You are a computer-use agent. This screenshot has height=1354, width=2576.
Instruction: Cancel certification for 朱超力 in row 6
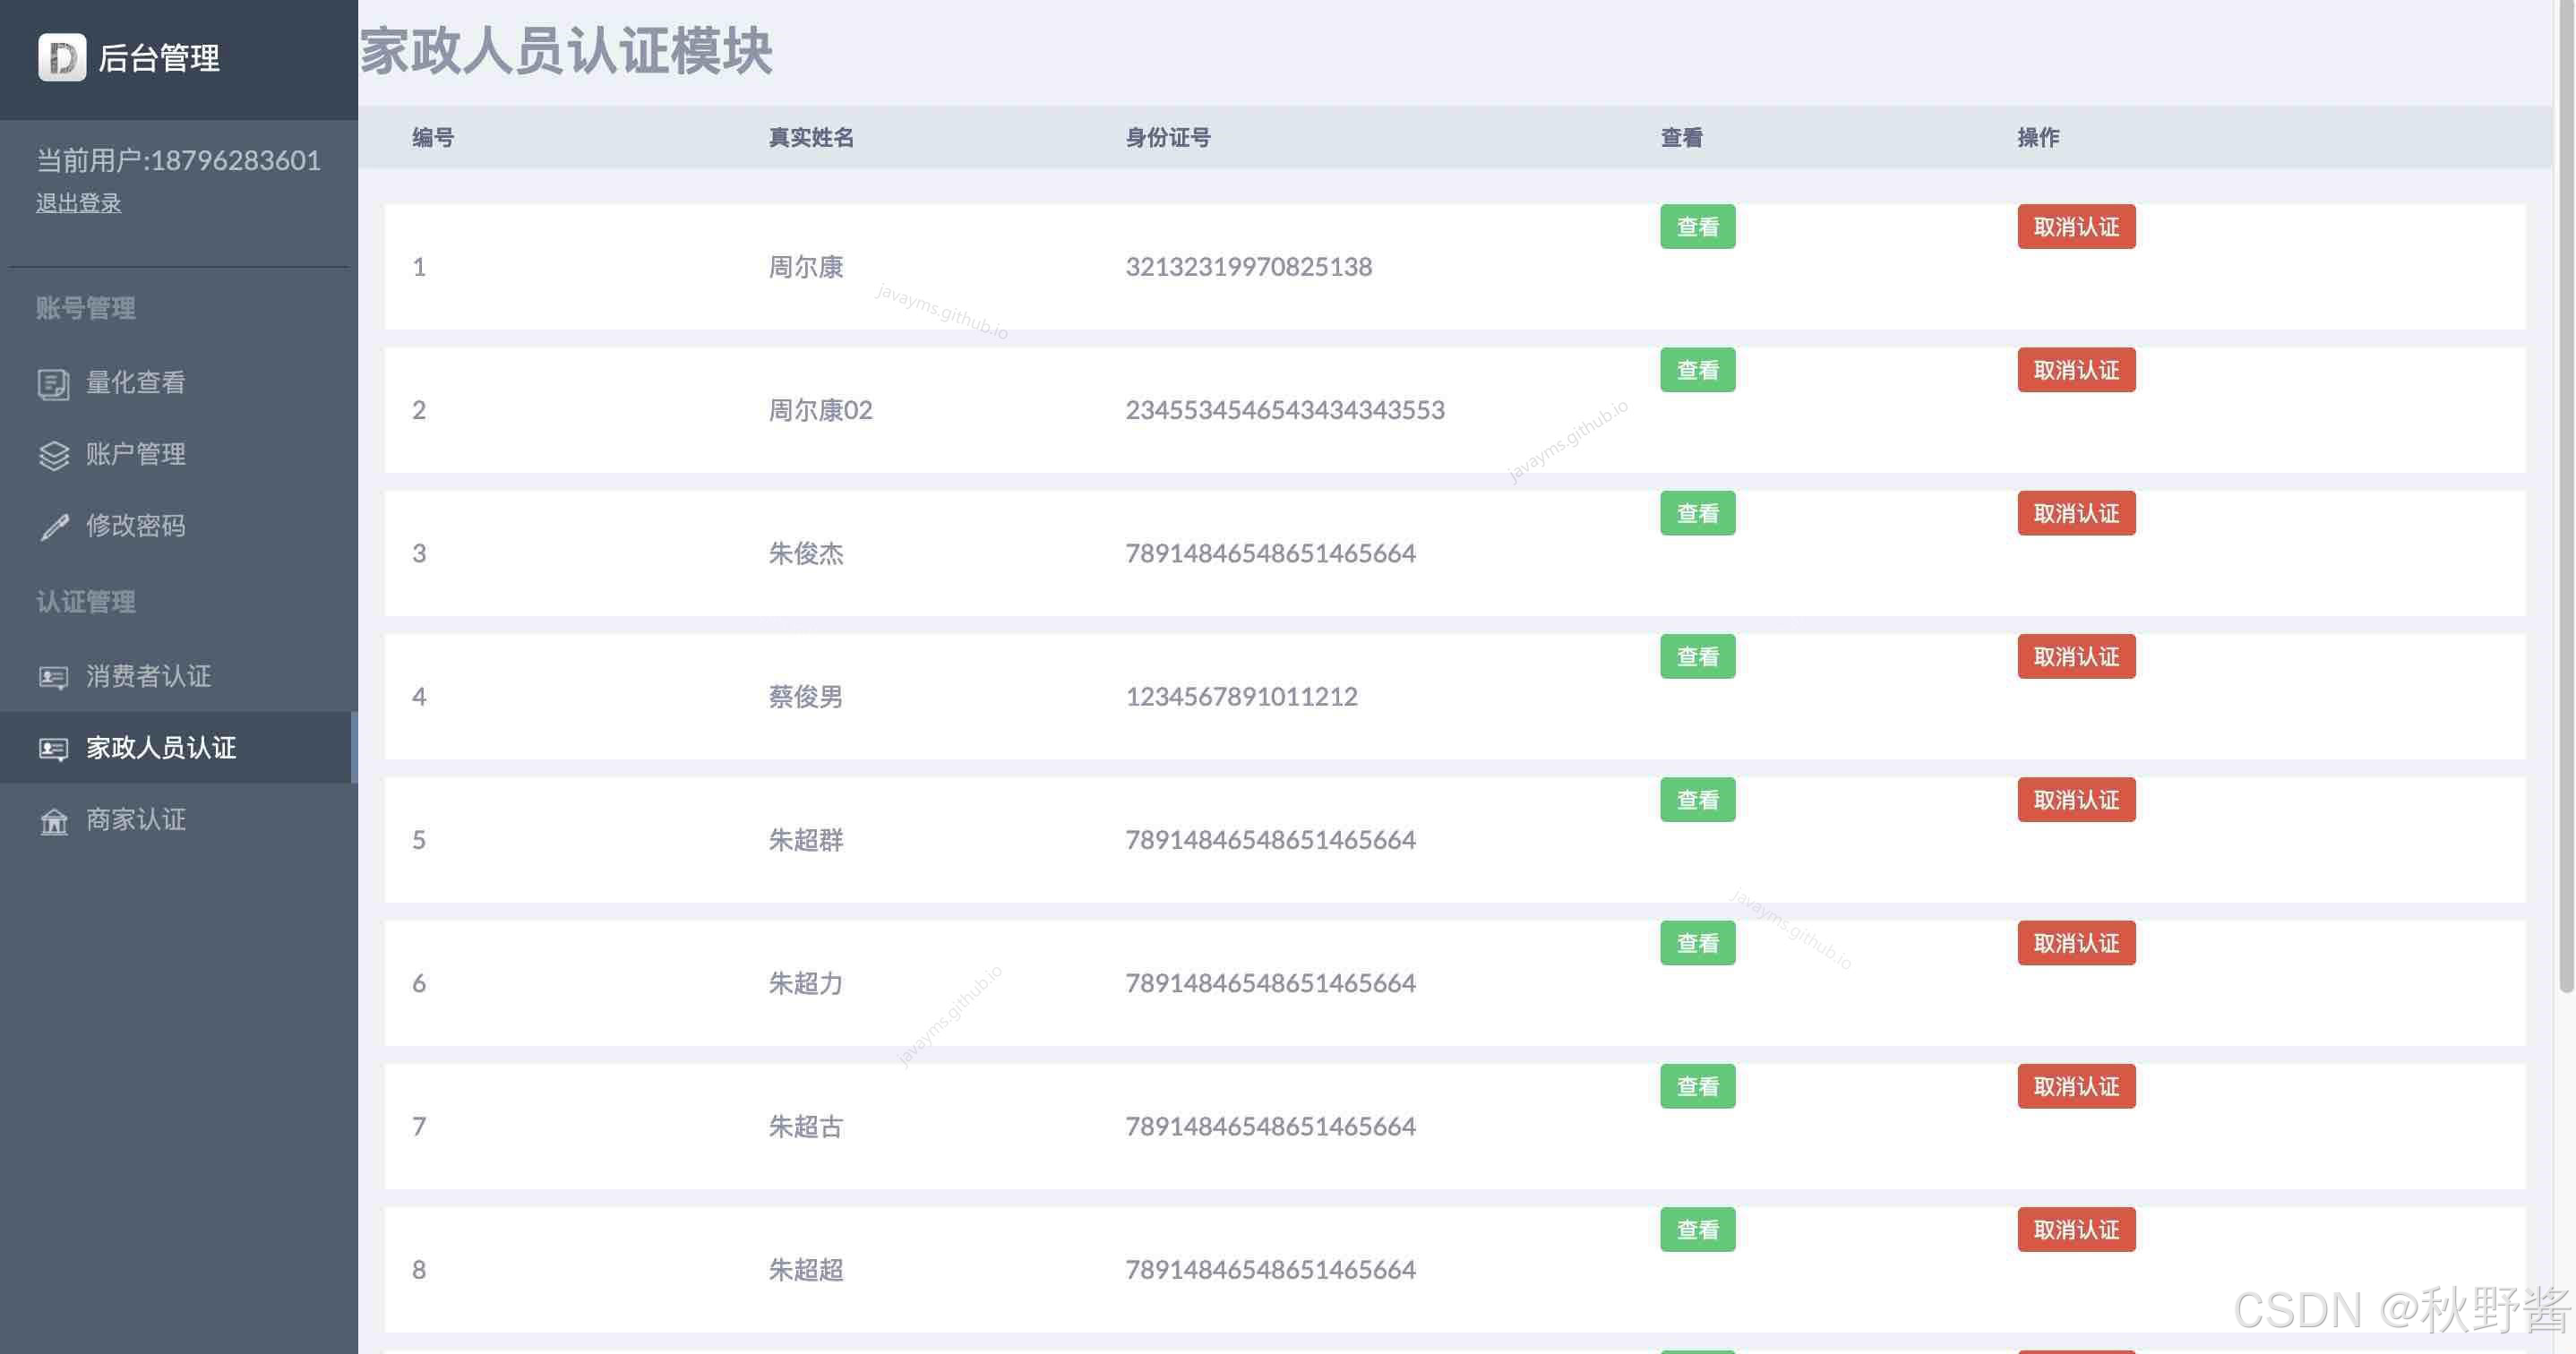tap(2075, 943)
